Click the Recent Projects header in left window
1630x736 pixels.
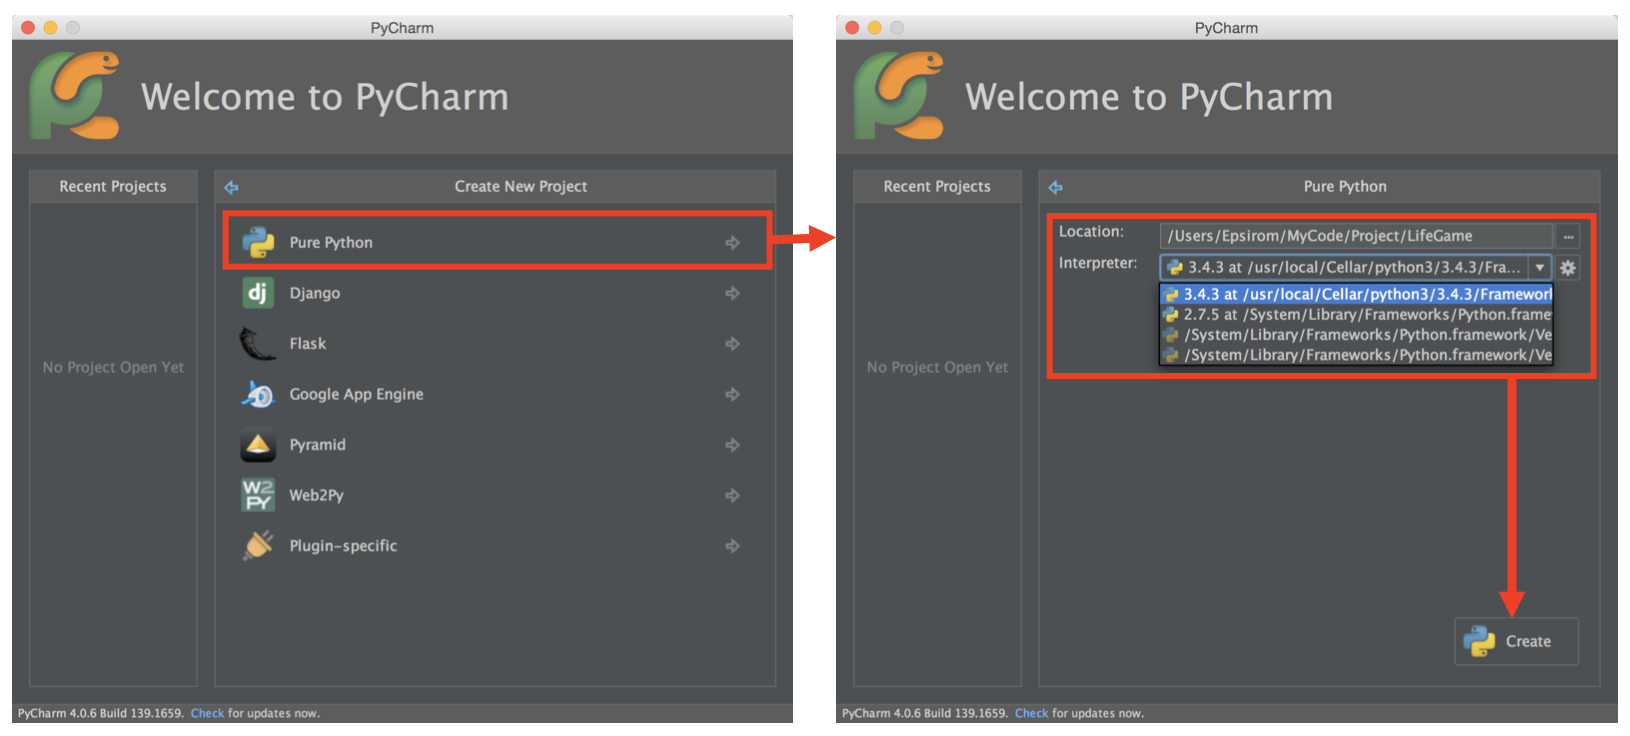[x=113, y=186]
